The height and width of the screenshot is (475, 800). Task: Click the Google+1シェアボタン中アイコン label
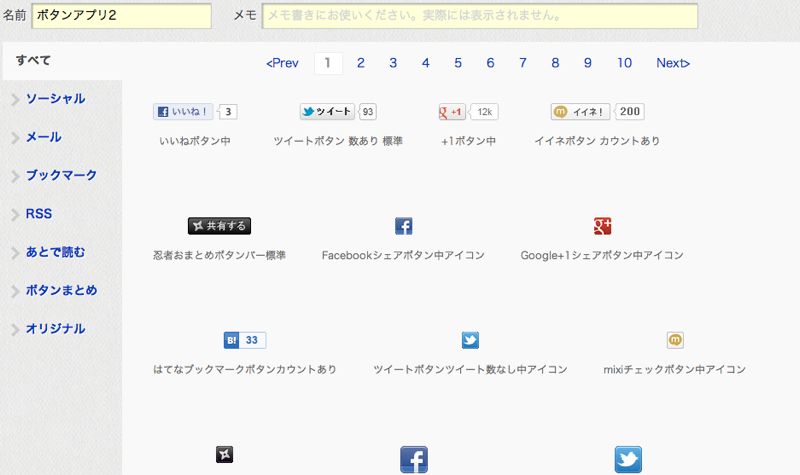click(x=602, y=255)
